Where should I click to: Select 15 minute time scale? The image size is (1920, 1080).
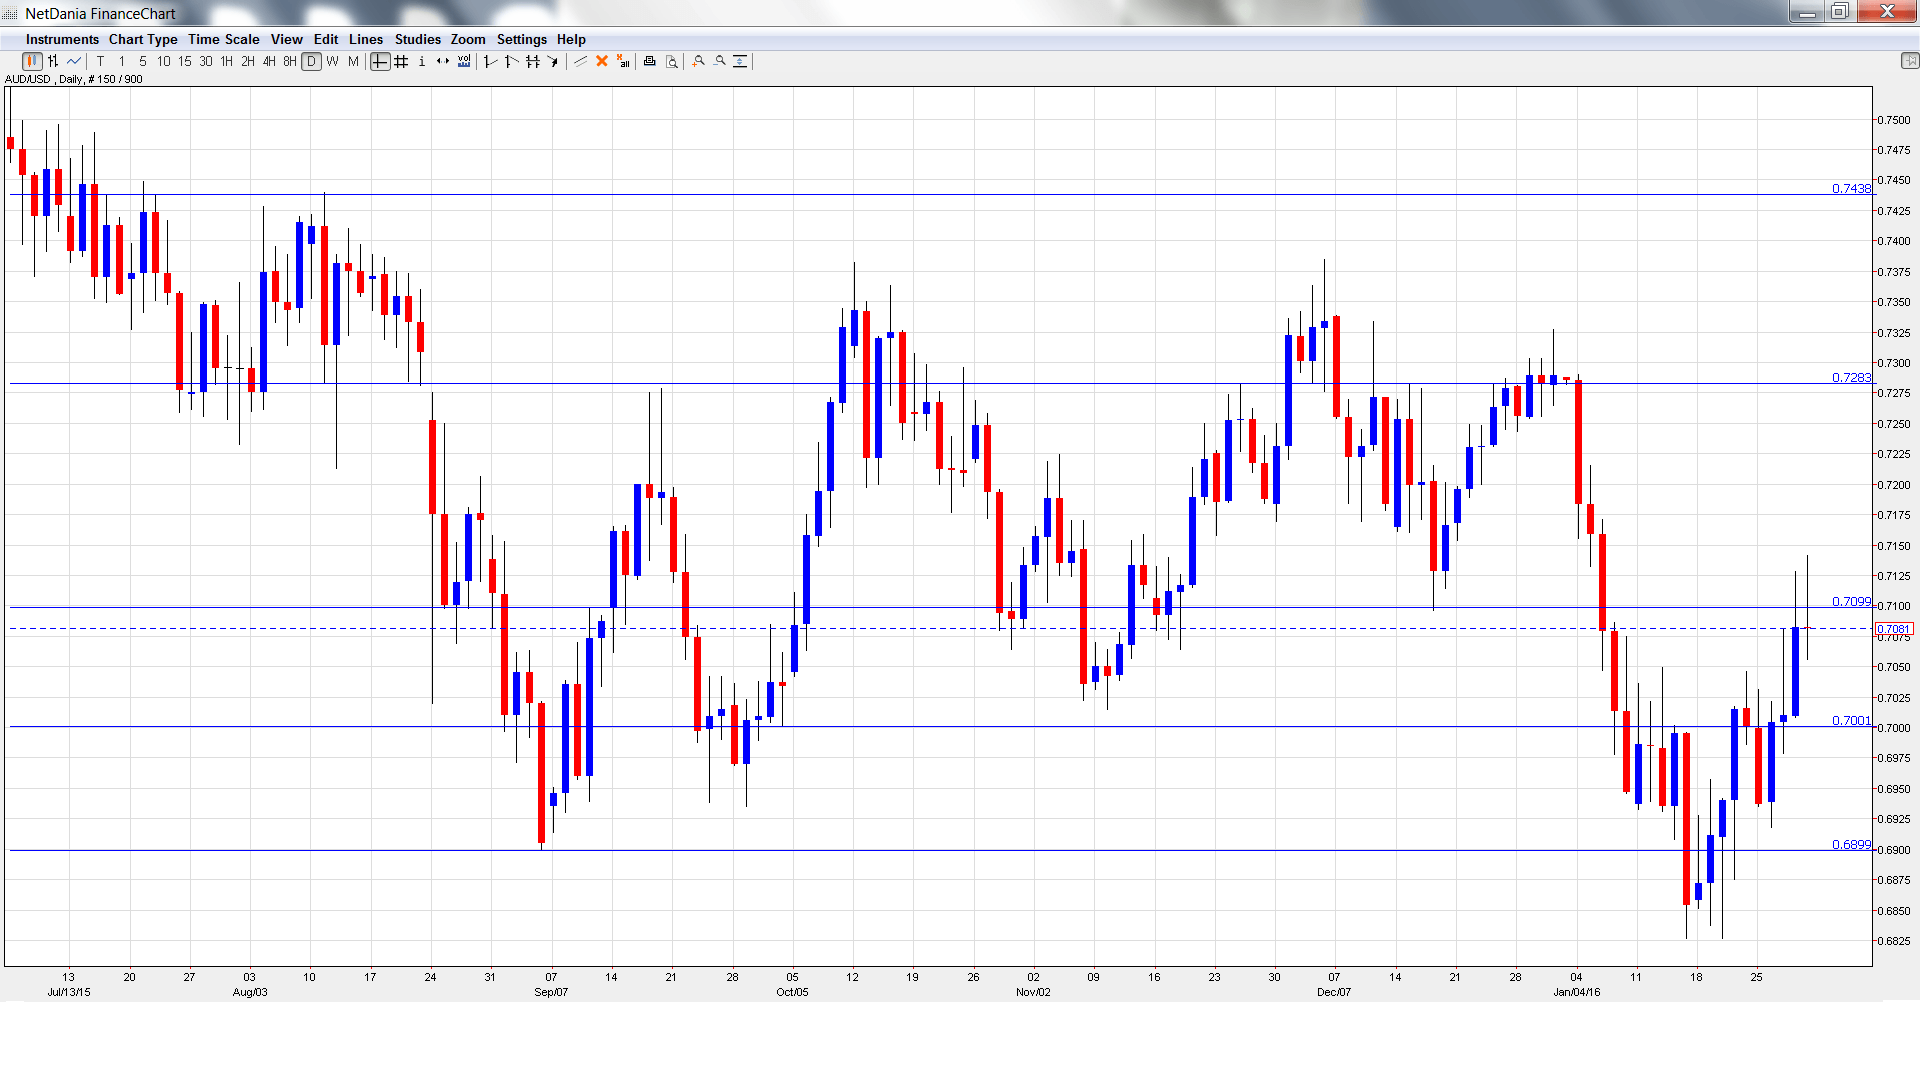pyautogui.click(x=185, y=62)
